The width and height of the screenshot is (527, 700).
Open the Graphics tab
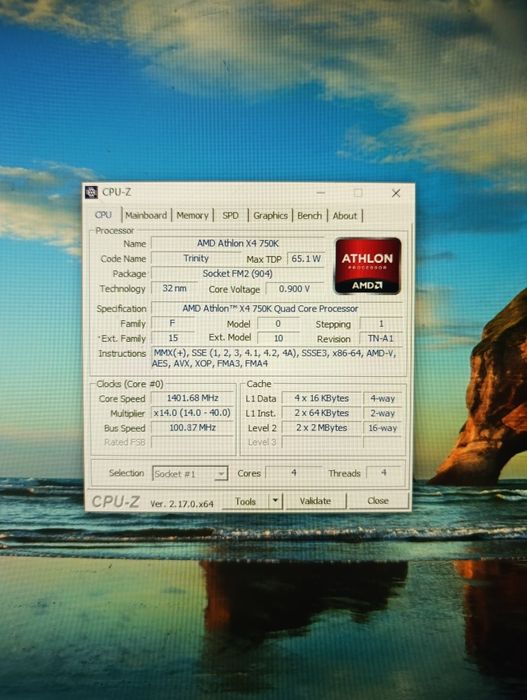270,215
